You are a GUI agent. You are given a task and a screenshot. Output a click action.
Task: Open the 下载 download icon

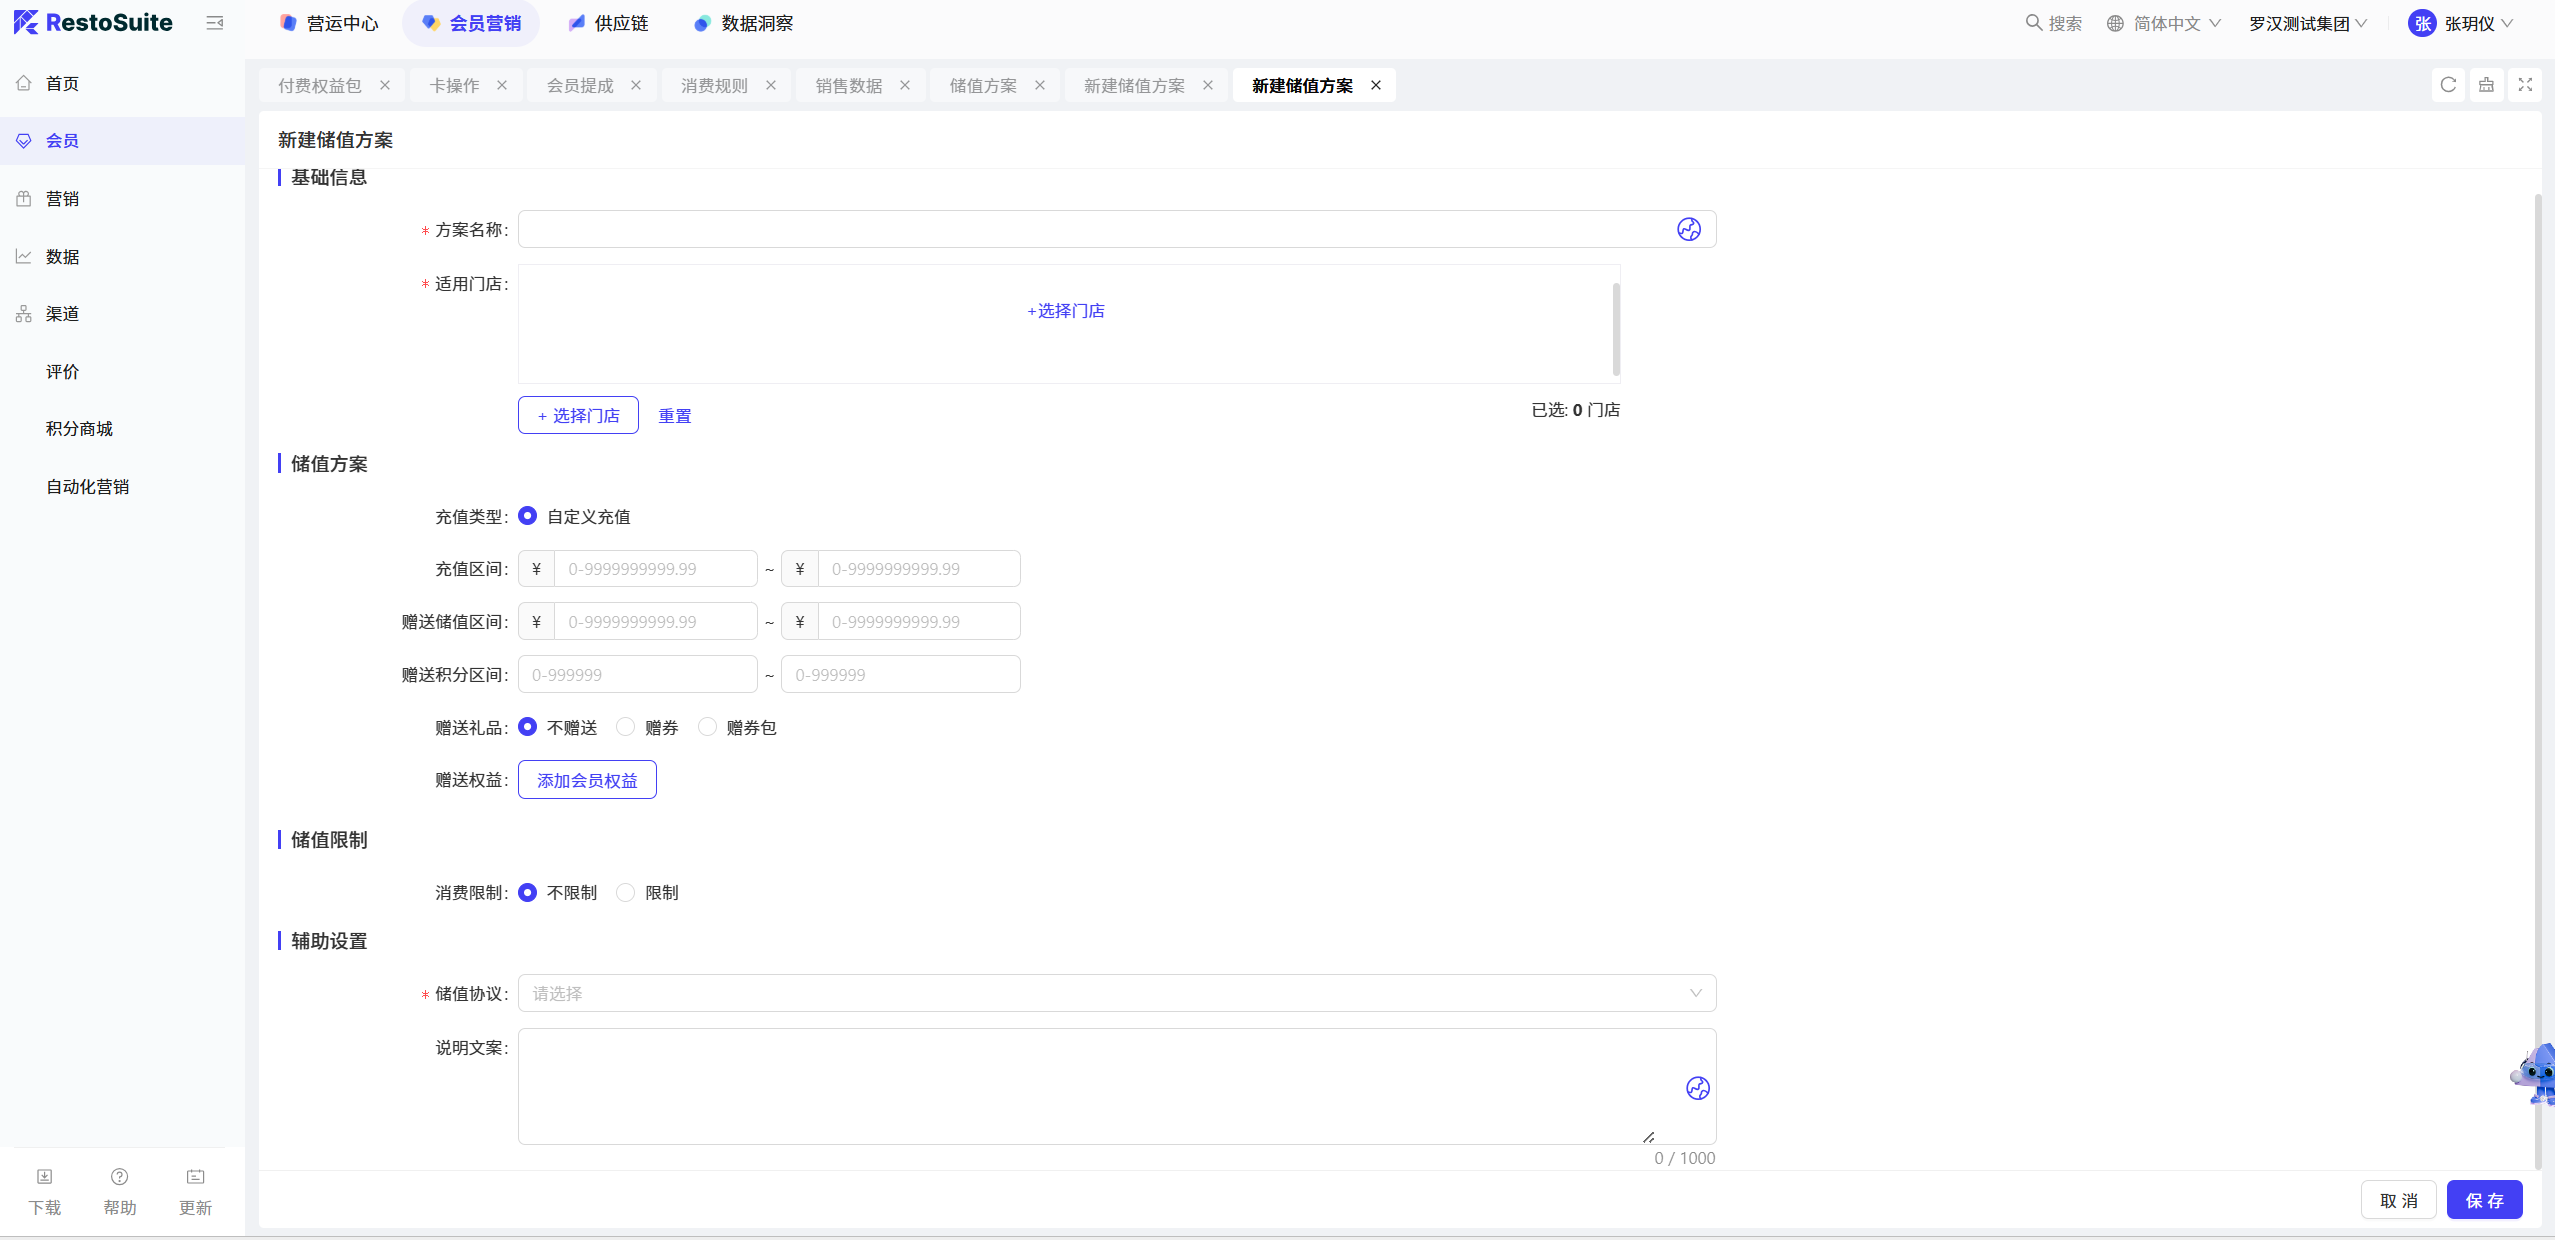(x=45, y=1177)
